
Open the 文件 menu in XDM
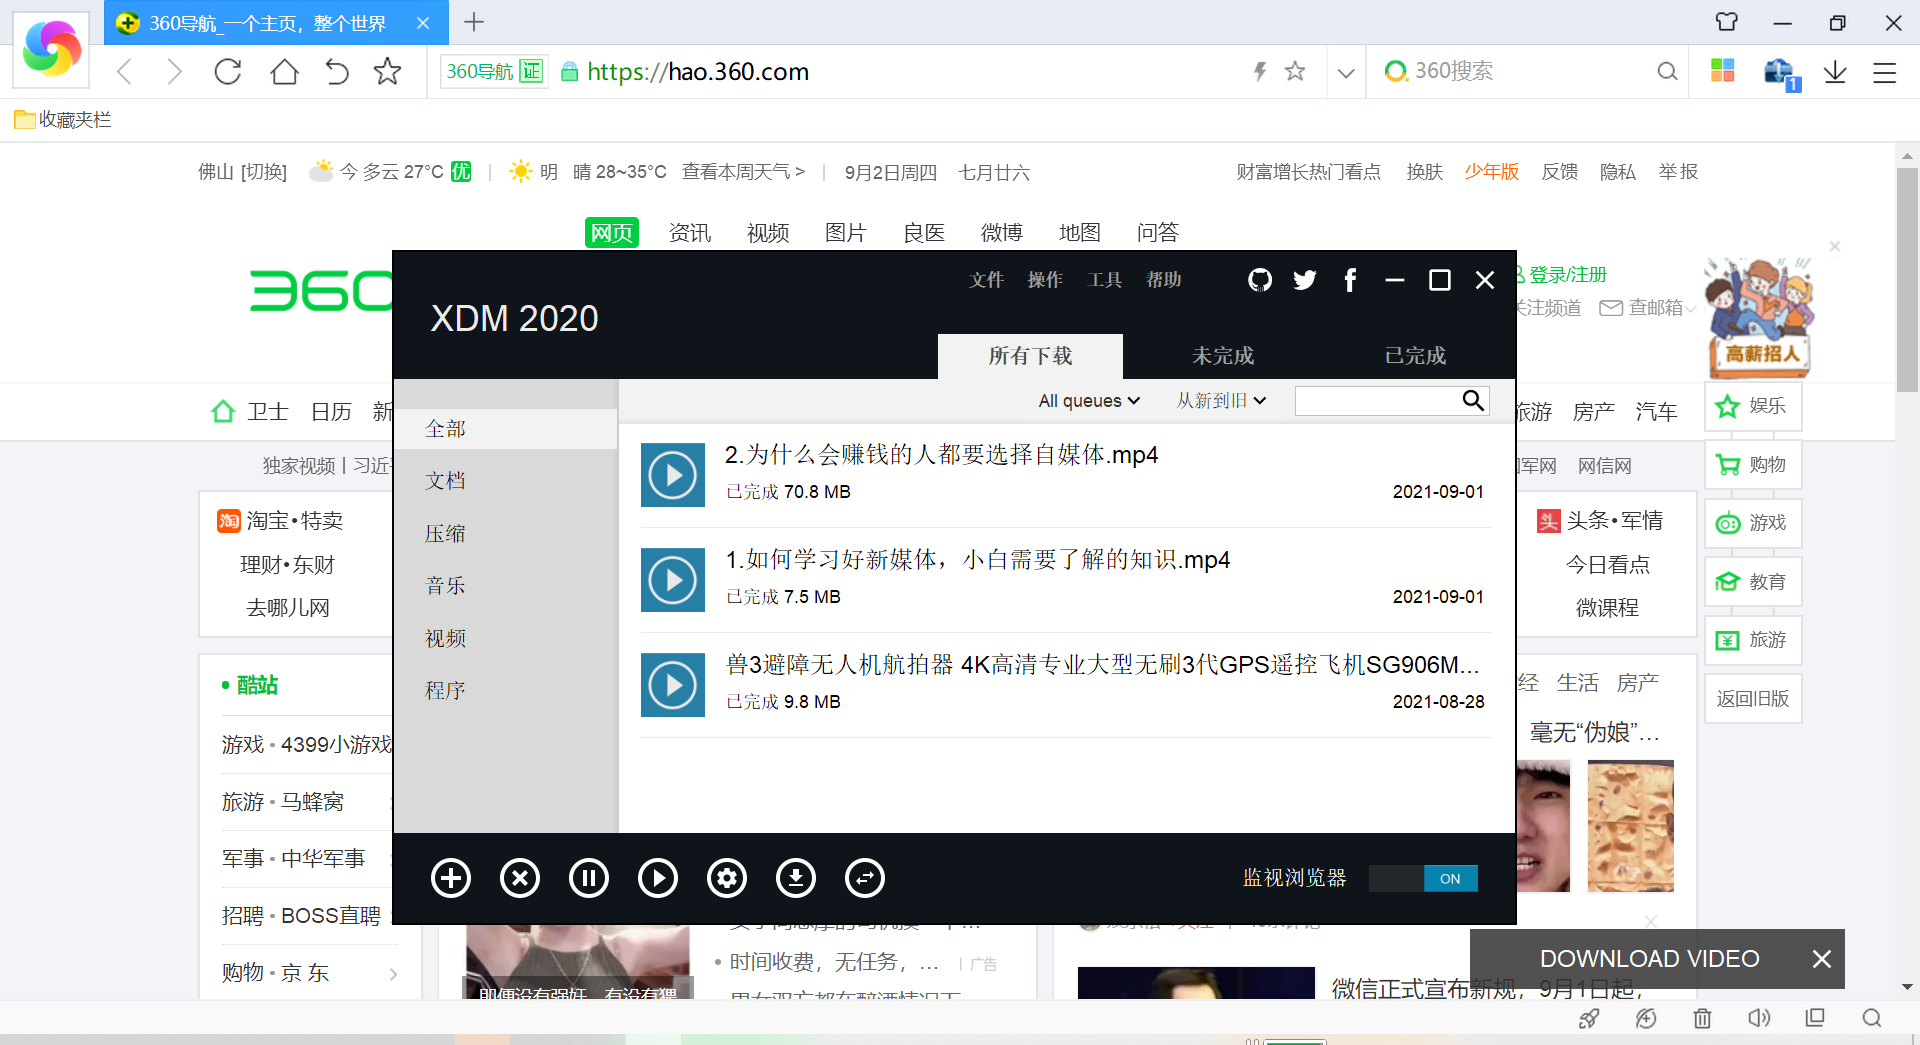986,280
